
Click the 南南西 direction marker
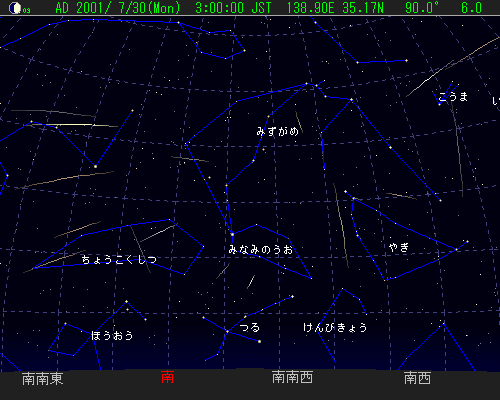[292, 377]
